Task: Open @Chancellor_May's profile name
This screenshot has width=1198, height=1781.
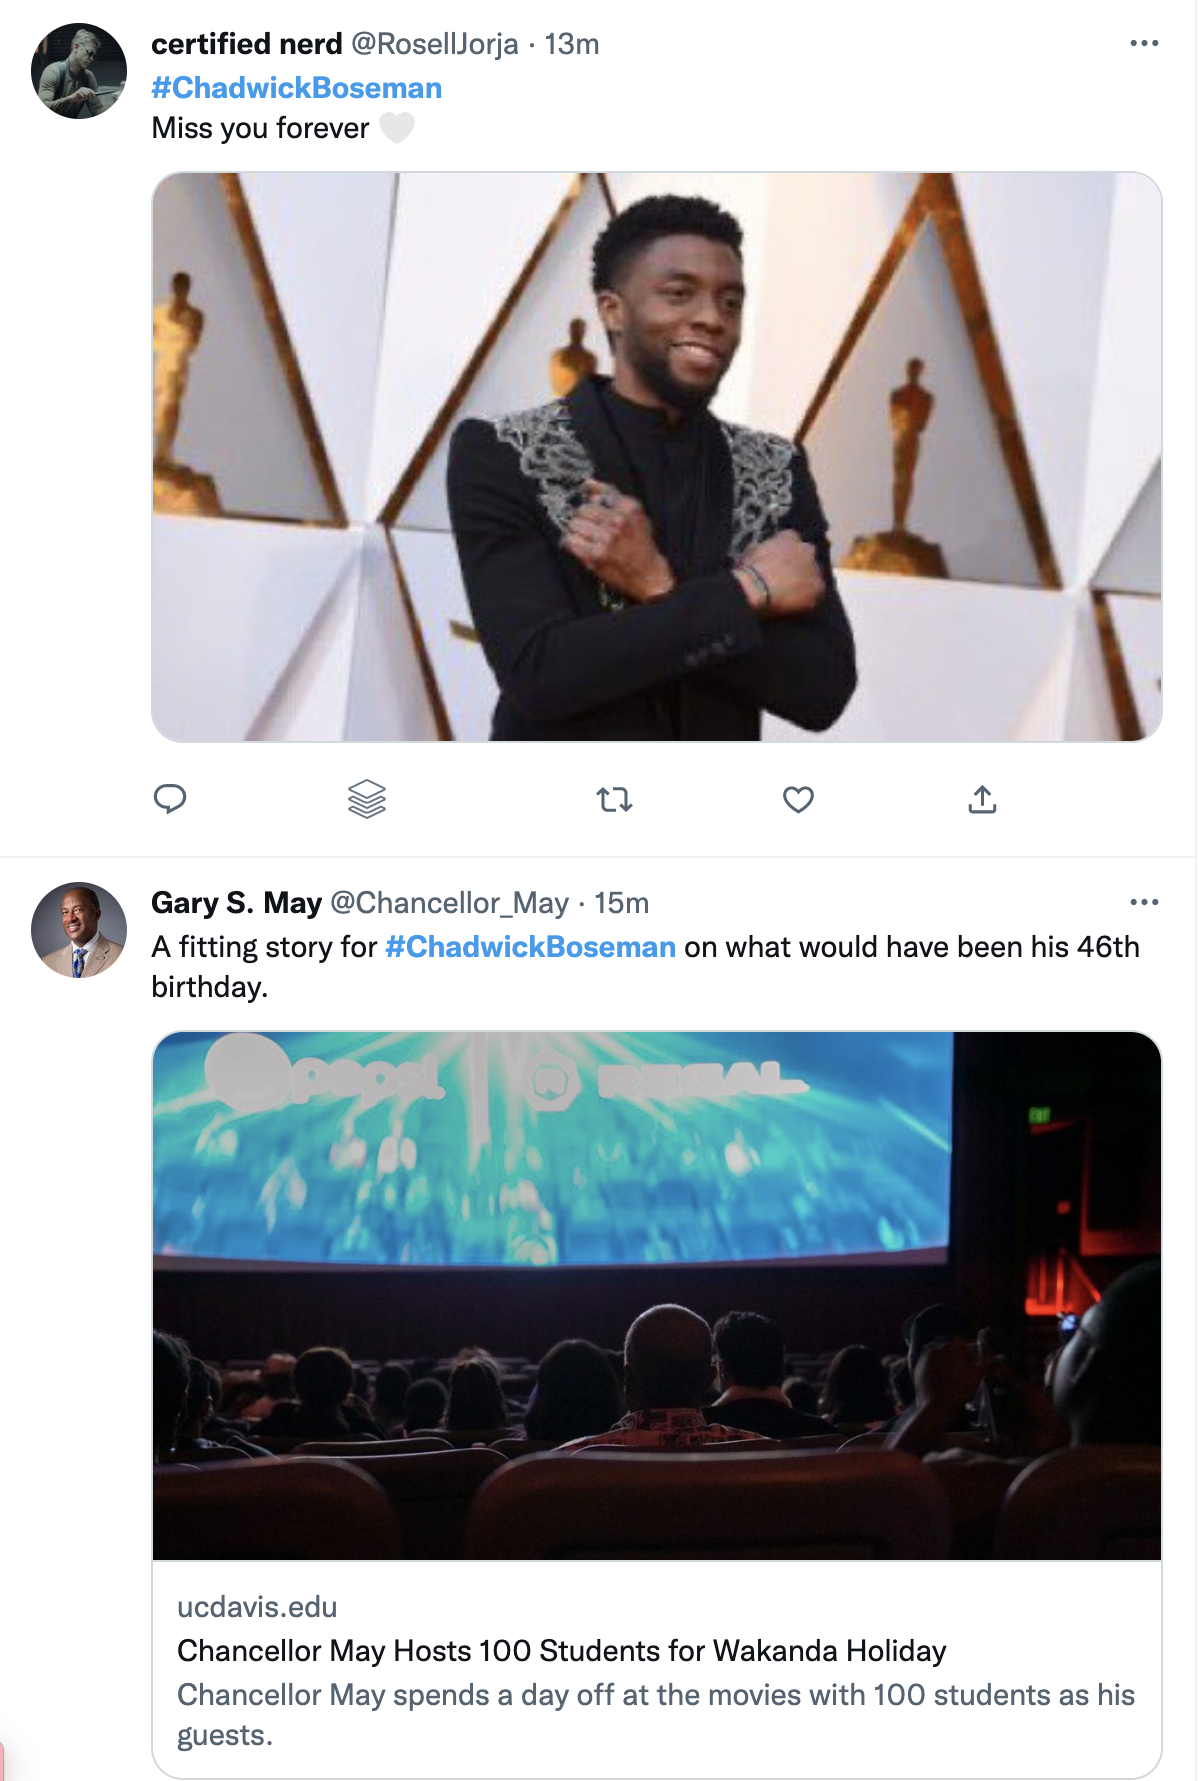Action: [x=452, y=903]
